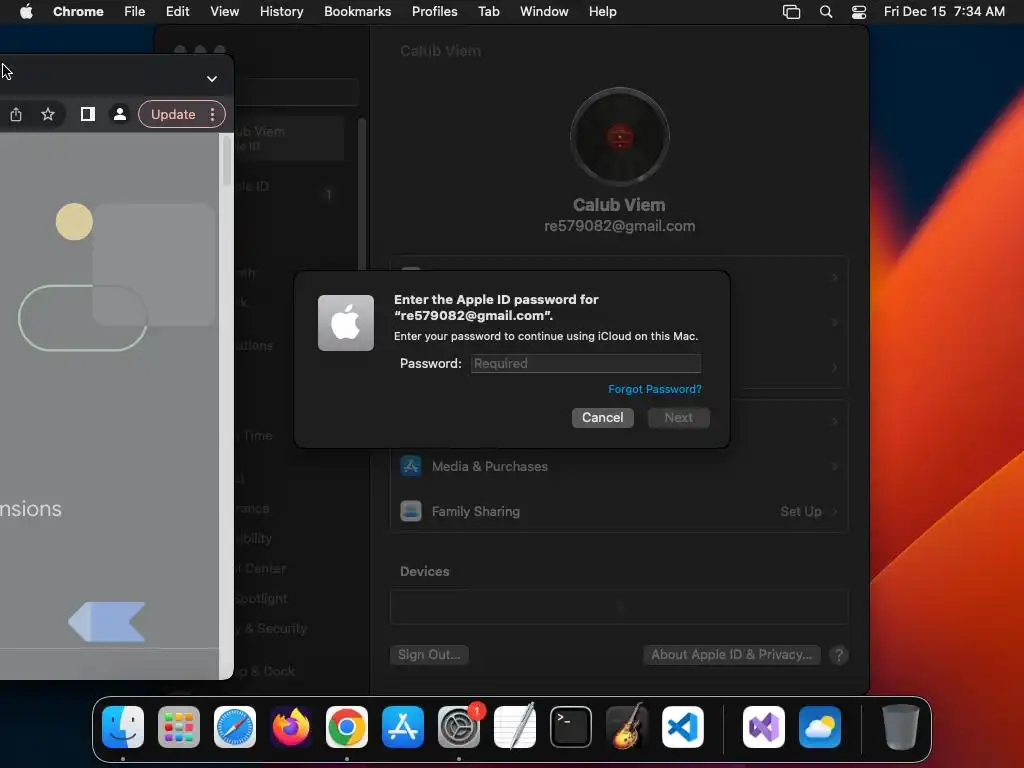Expand the Chrome tab search chevron
The image size is (1024, 768).
[212, 78]
